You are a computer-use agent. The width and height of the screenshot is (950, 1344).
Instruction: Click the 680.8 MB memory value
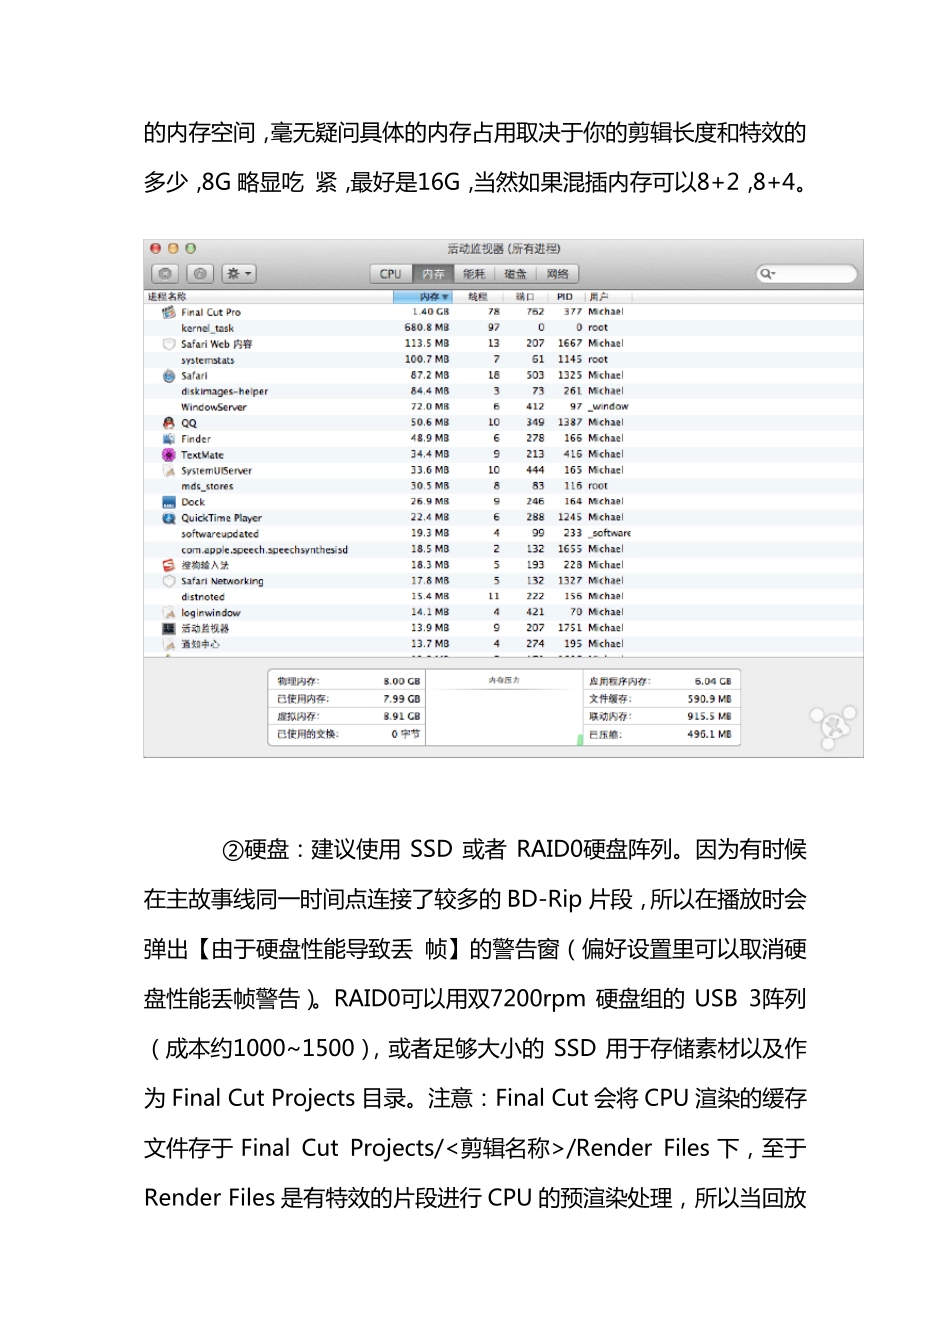click(x=426, y=328)
